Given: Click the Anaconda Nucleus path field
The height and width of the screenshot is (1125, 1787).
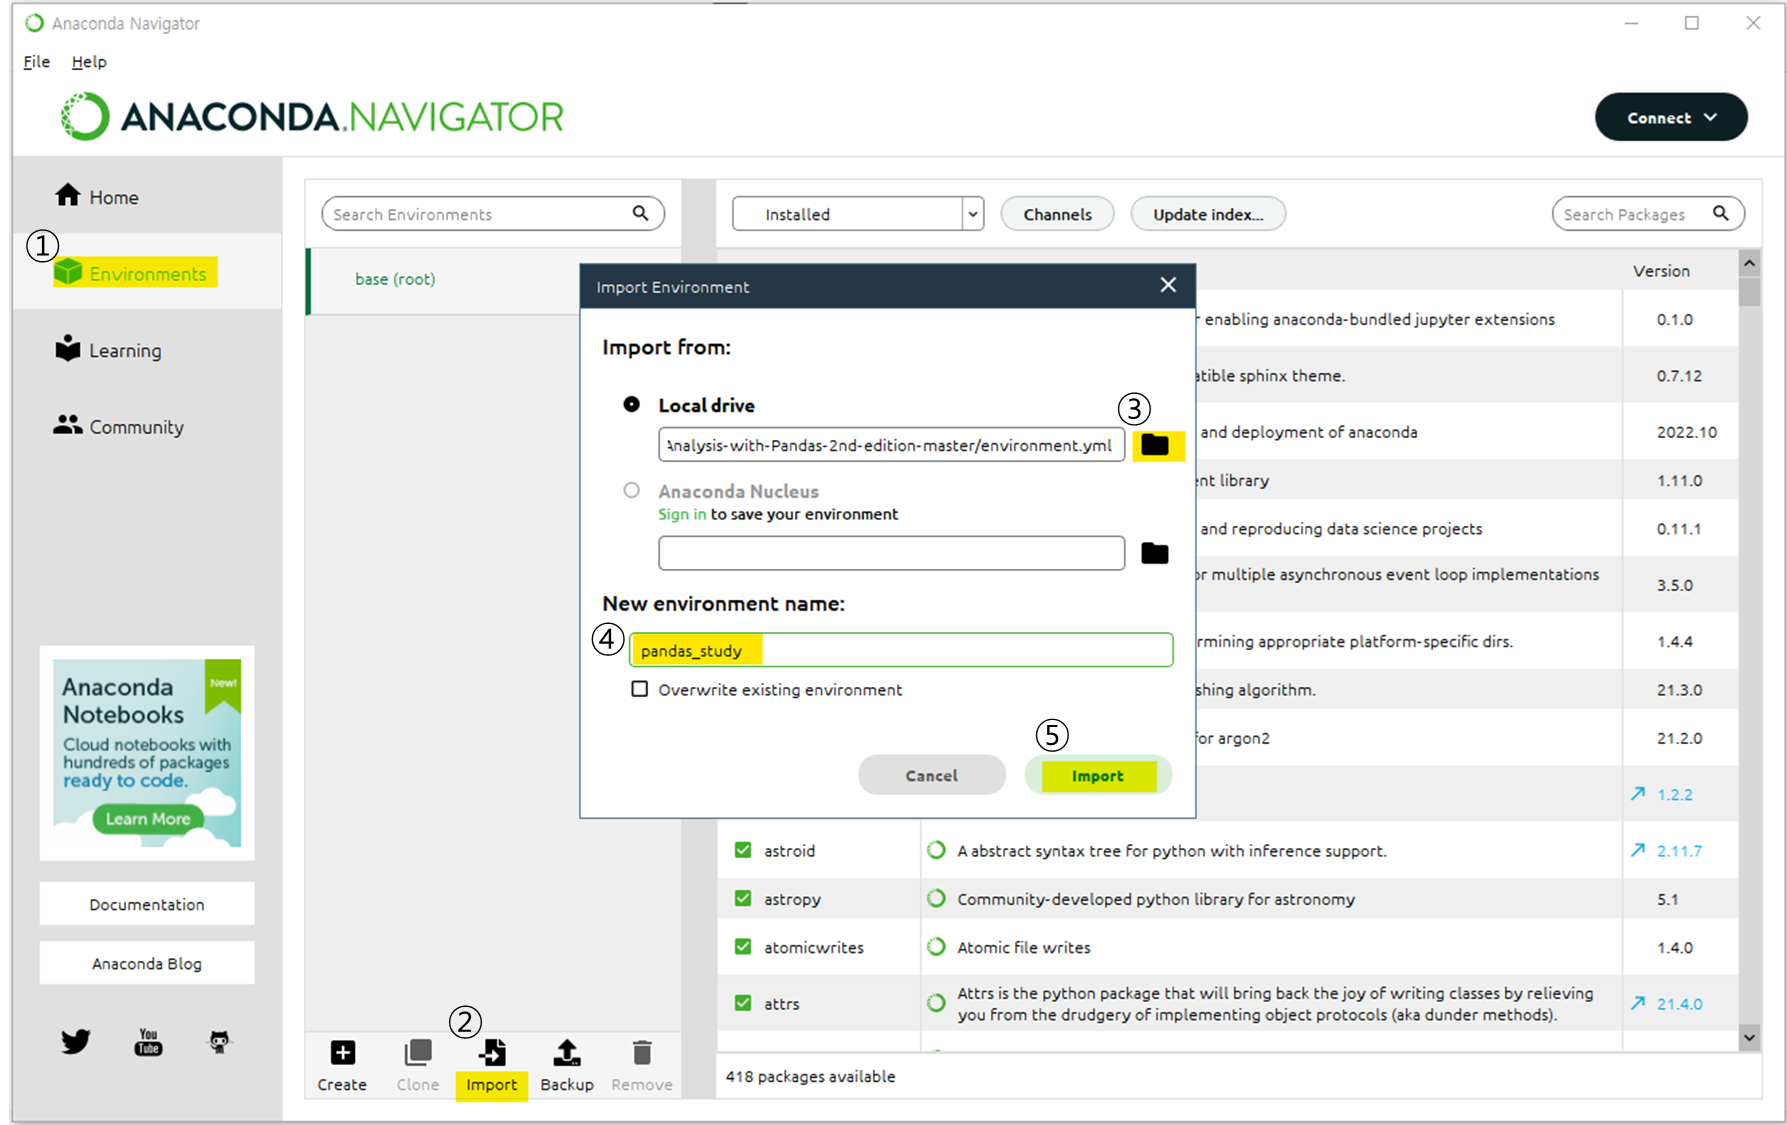Looking at the screenshot, I should tap(891, 553).
